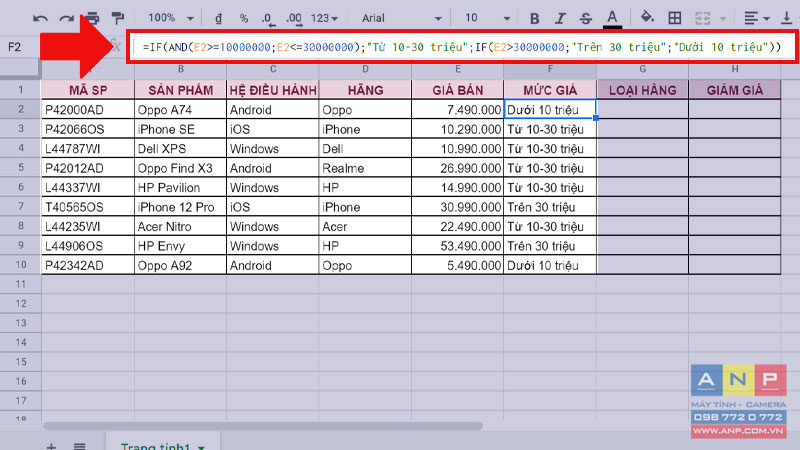The image size is (800, 450).
Task: Select cell '14.990.000'
Action: (458, 187)
